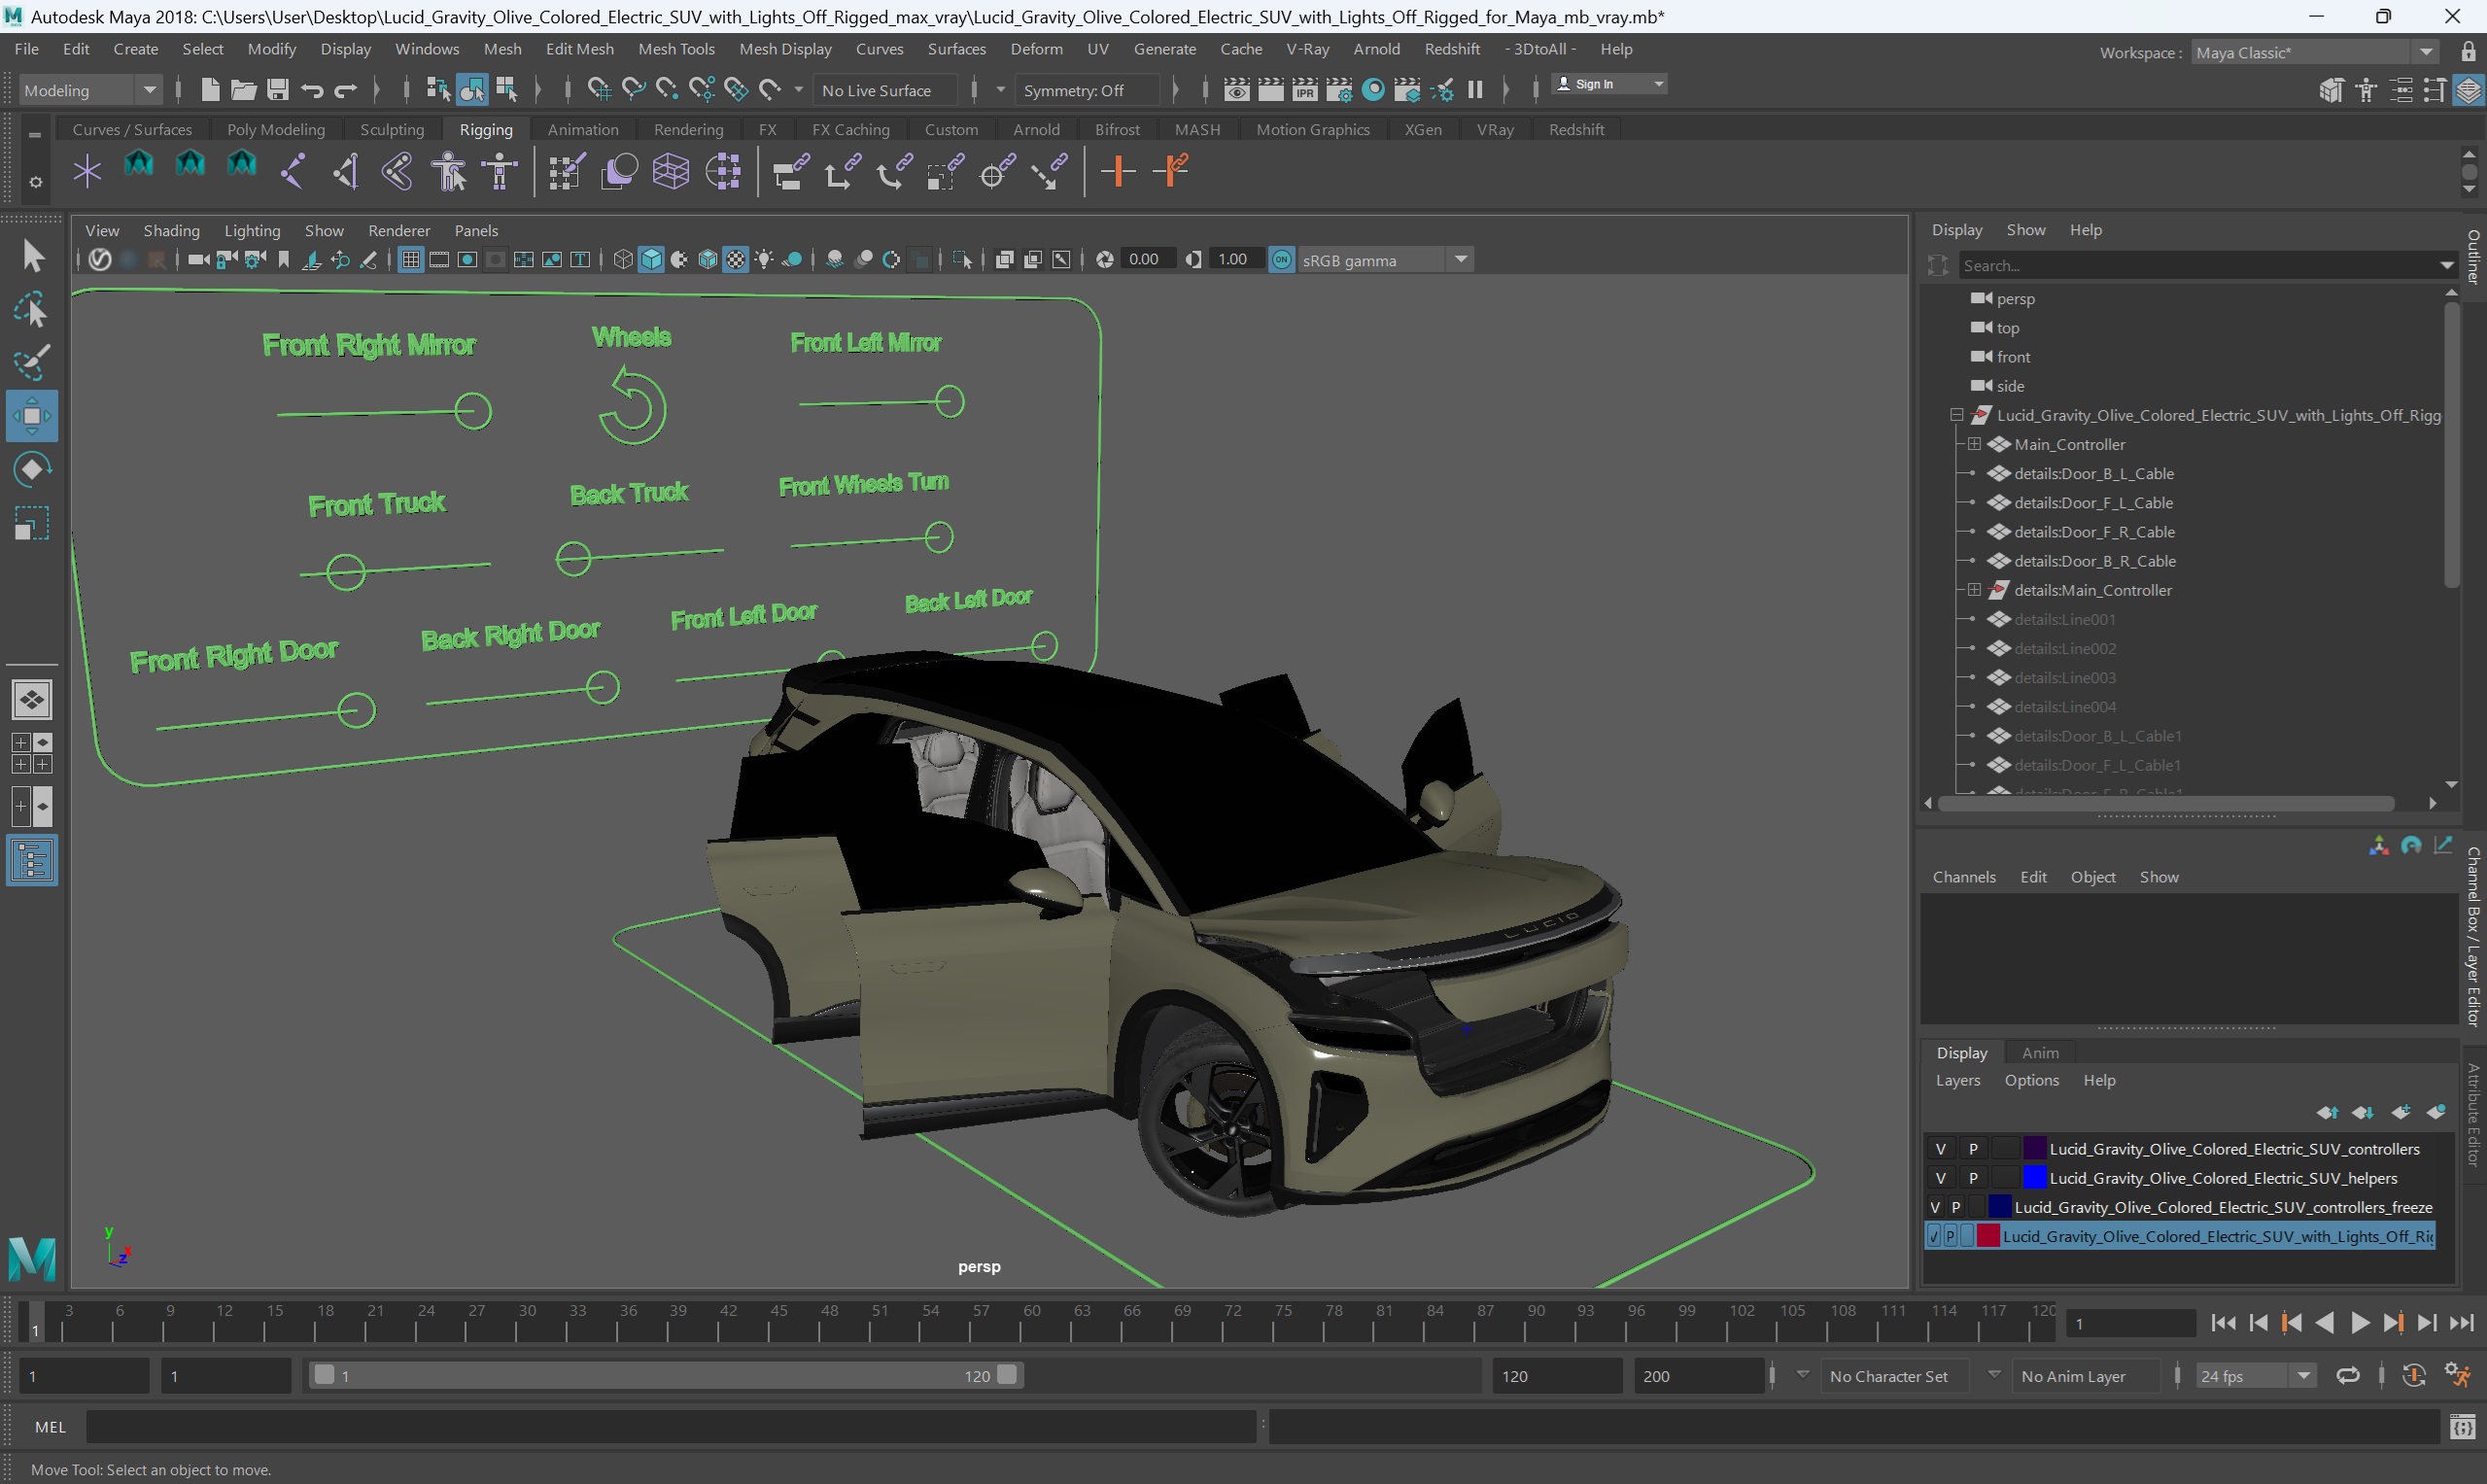The height and width of the screenshot is (1484, 2487).
Task: Toggle the sRGB color management button
Action: point(1282,260)
